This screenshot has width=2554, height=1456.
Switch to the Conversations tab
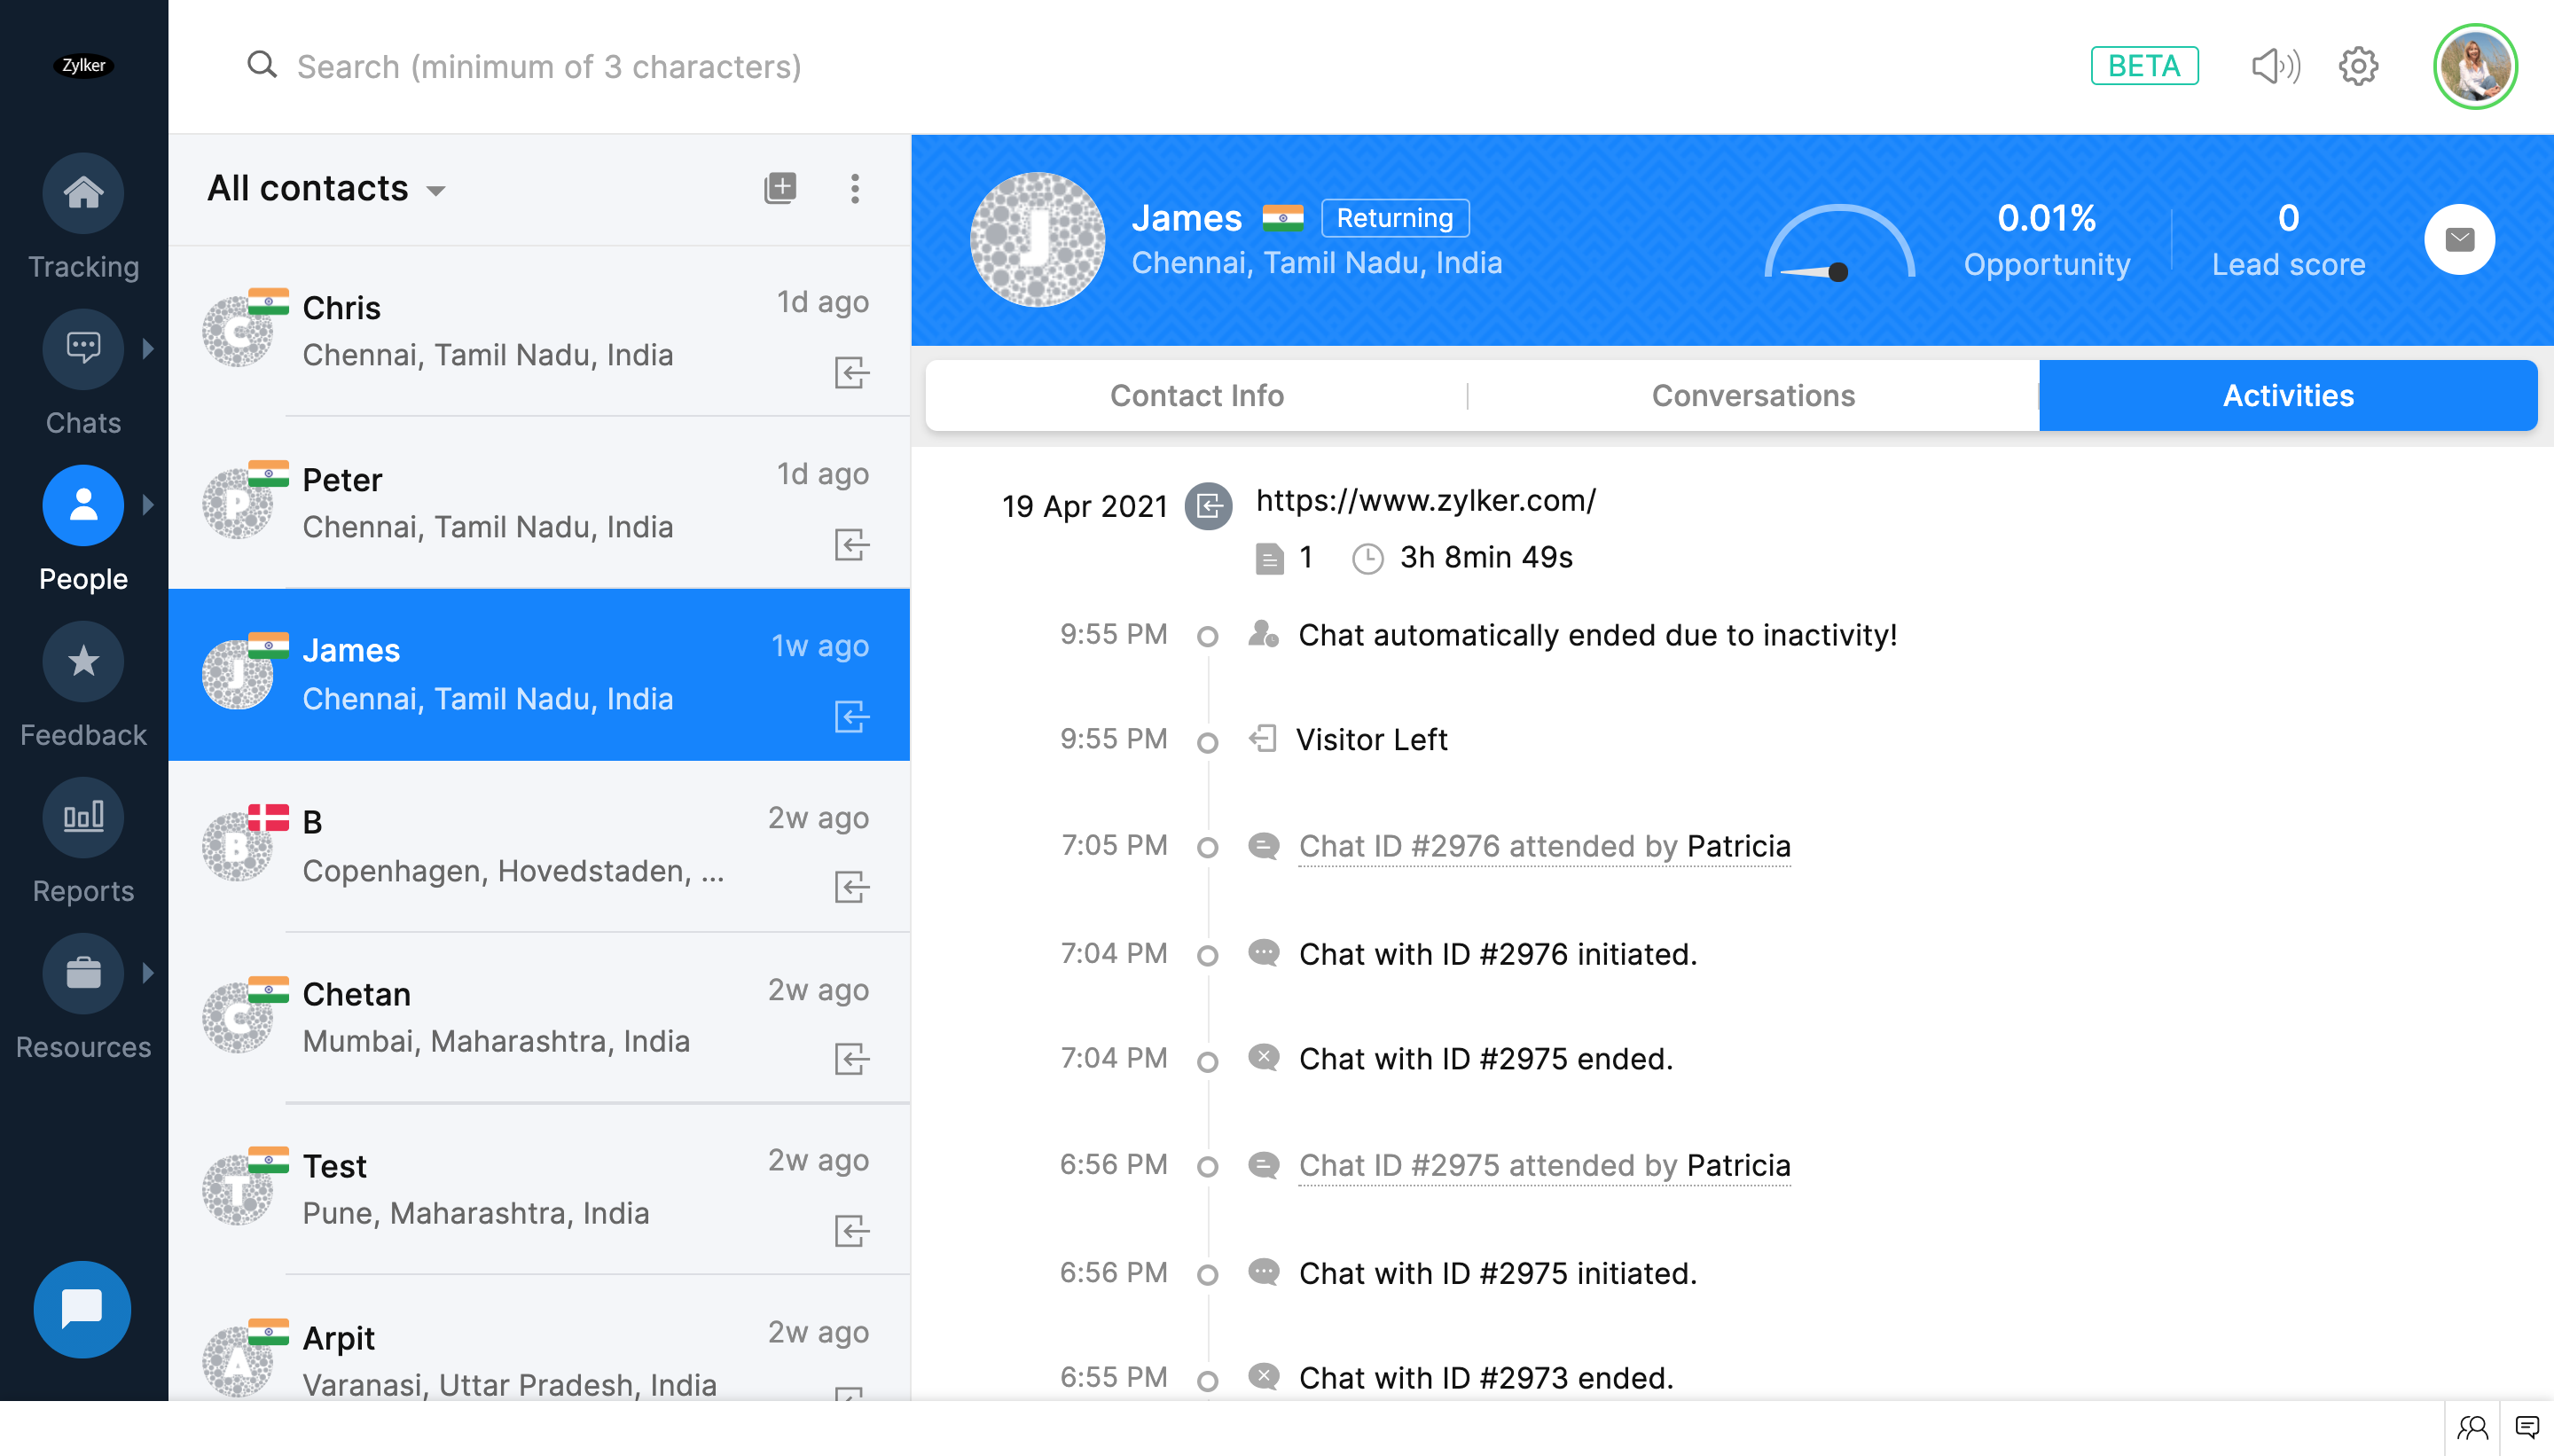(x=1752, y=396)
